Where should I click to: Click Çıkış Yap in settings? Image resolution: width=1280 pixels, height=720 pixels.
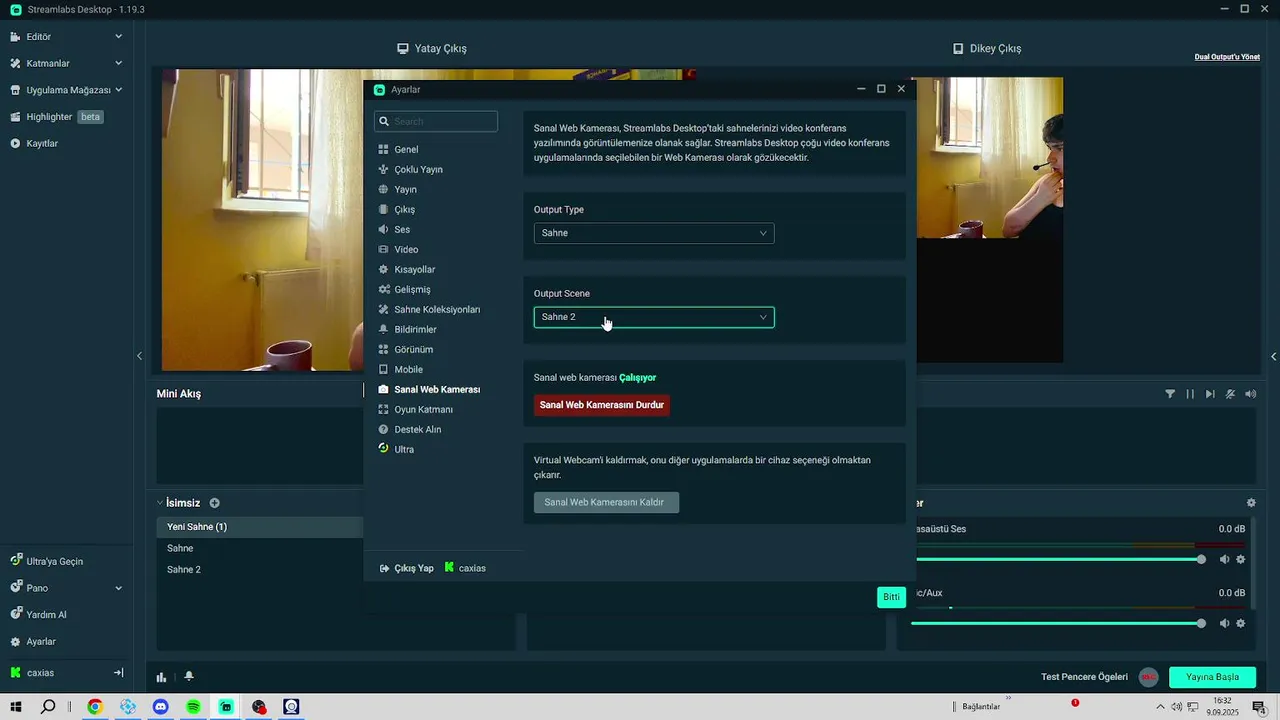(x=406, y=568)
